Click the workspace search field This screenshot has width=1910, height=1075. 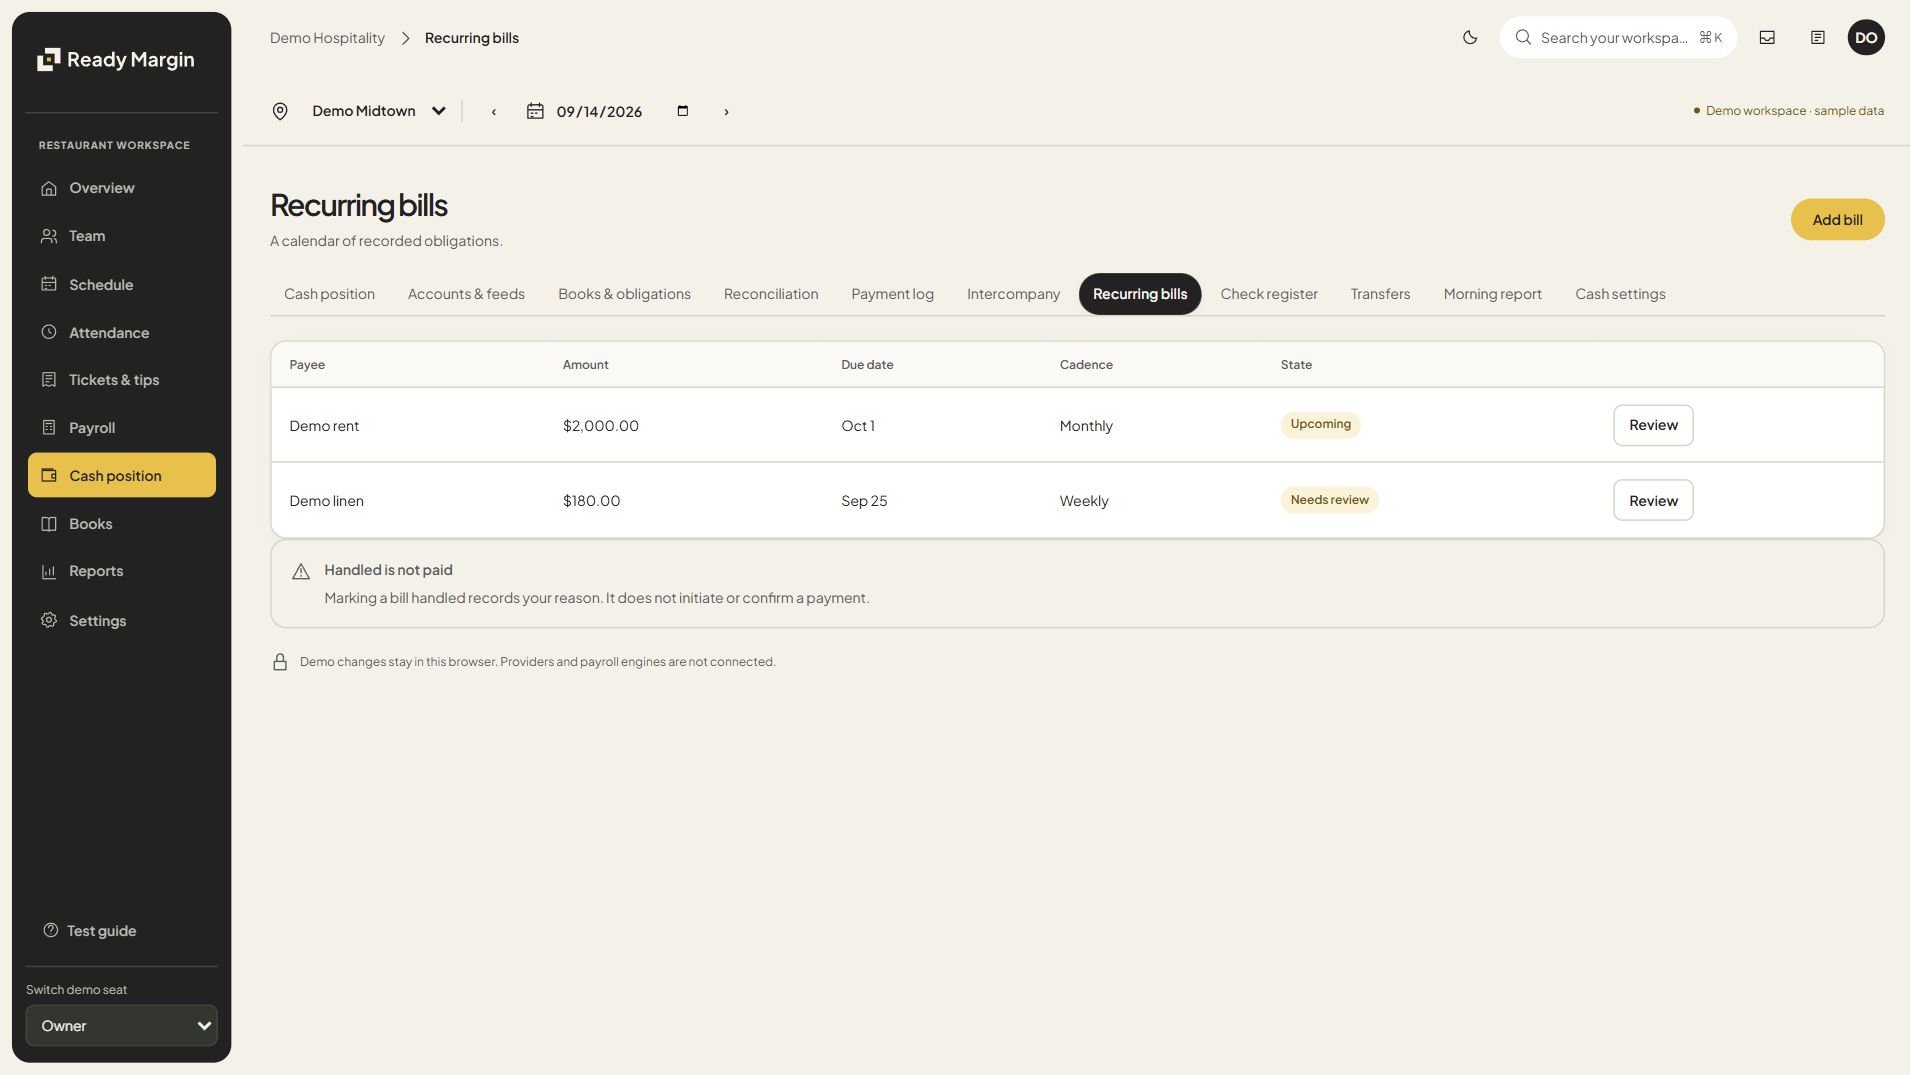(x=1617, y=38)
